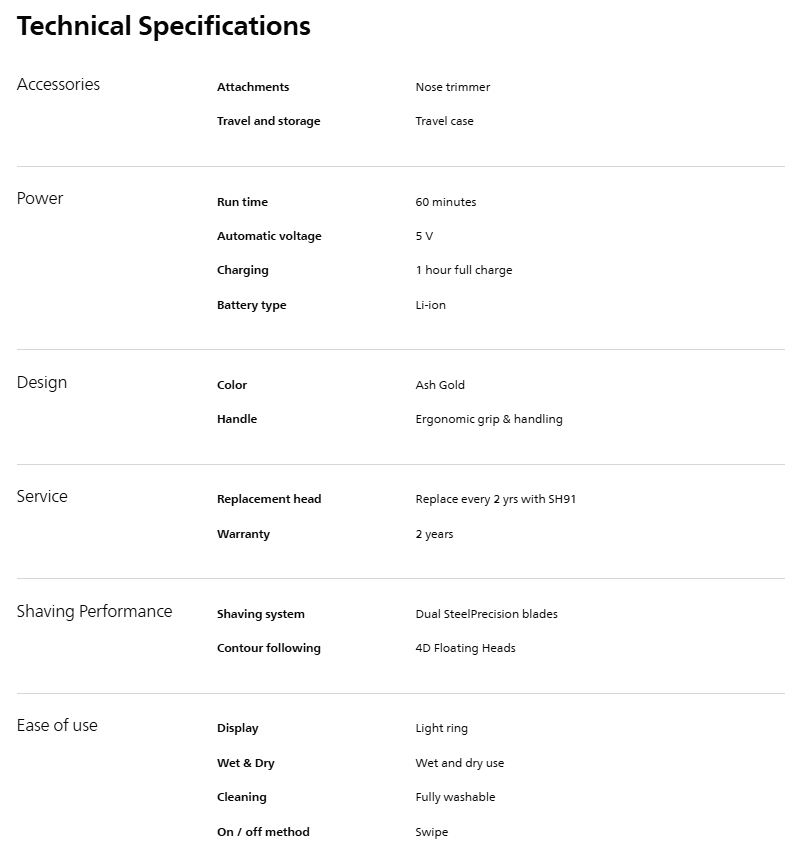Viewport: 795px width, 847px height.
Task: Click the Nose trimmer value
Action: click(x=452, y=87)
